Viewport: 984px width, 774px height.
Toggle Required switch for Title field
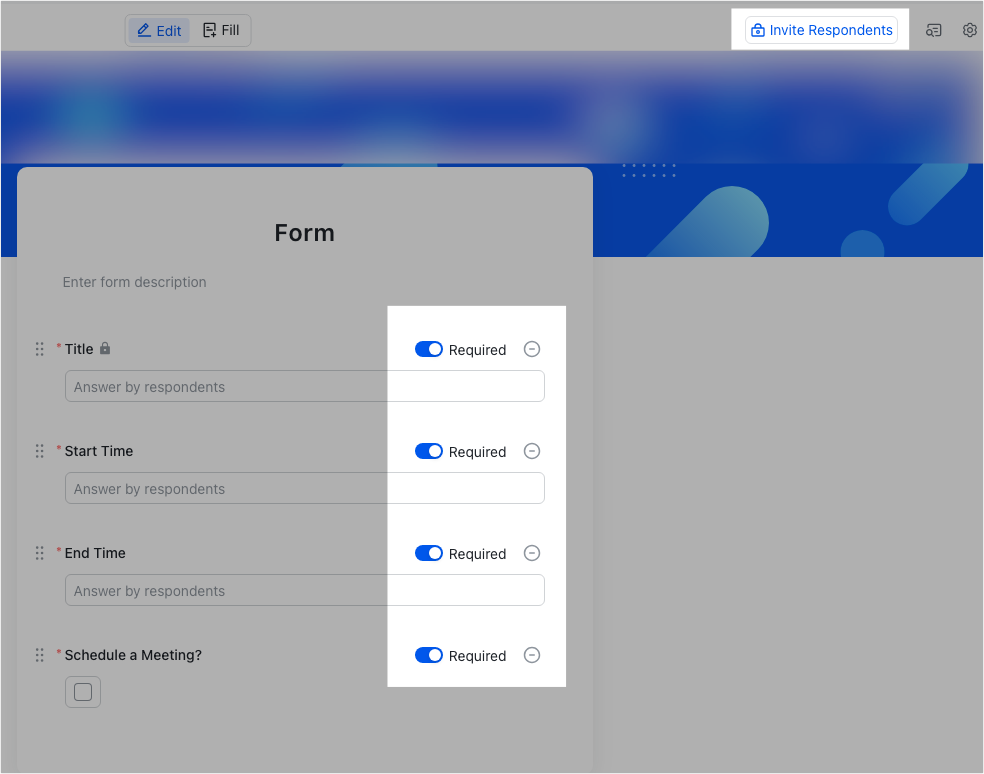pyautogui.click(x=429, y=349)
